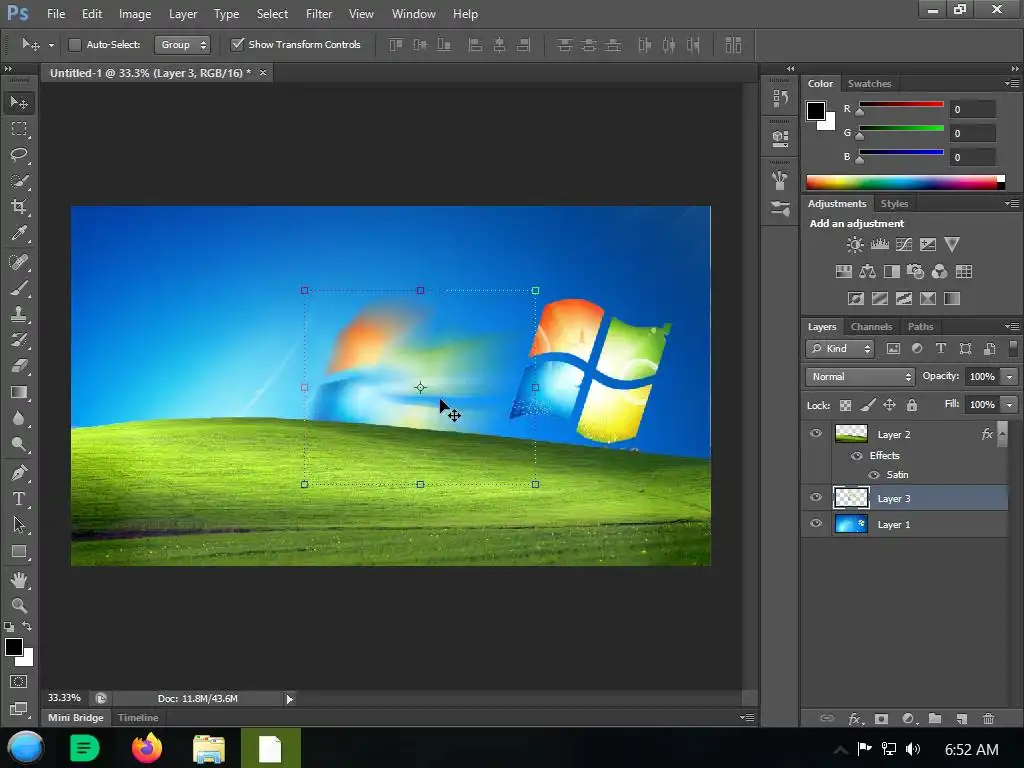
Task: Select the Crop tool
Action: coord(19,207)
